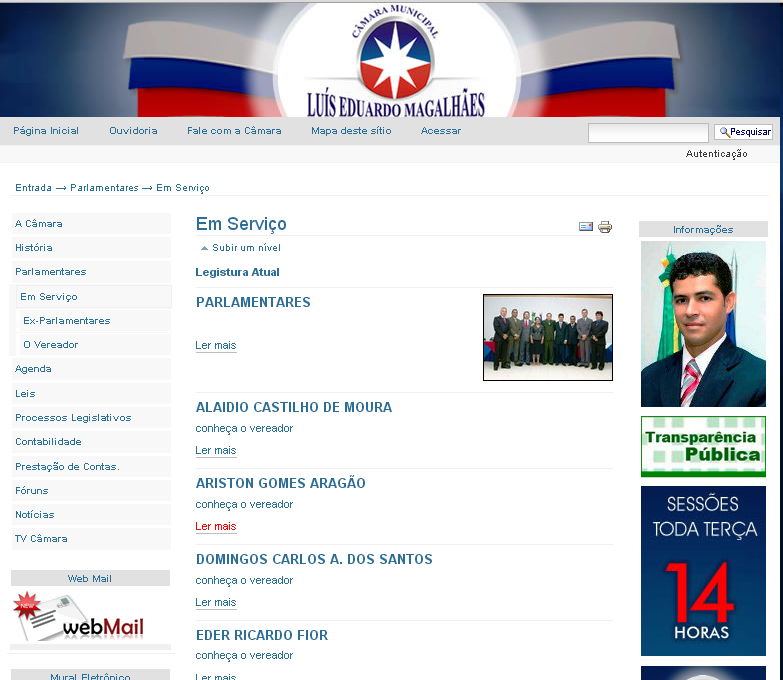The width and height of the screenshot is (783, 680).
Task: Open Parlamentares in the left sidebar
Action: 51,272
